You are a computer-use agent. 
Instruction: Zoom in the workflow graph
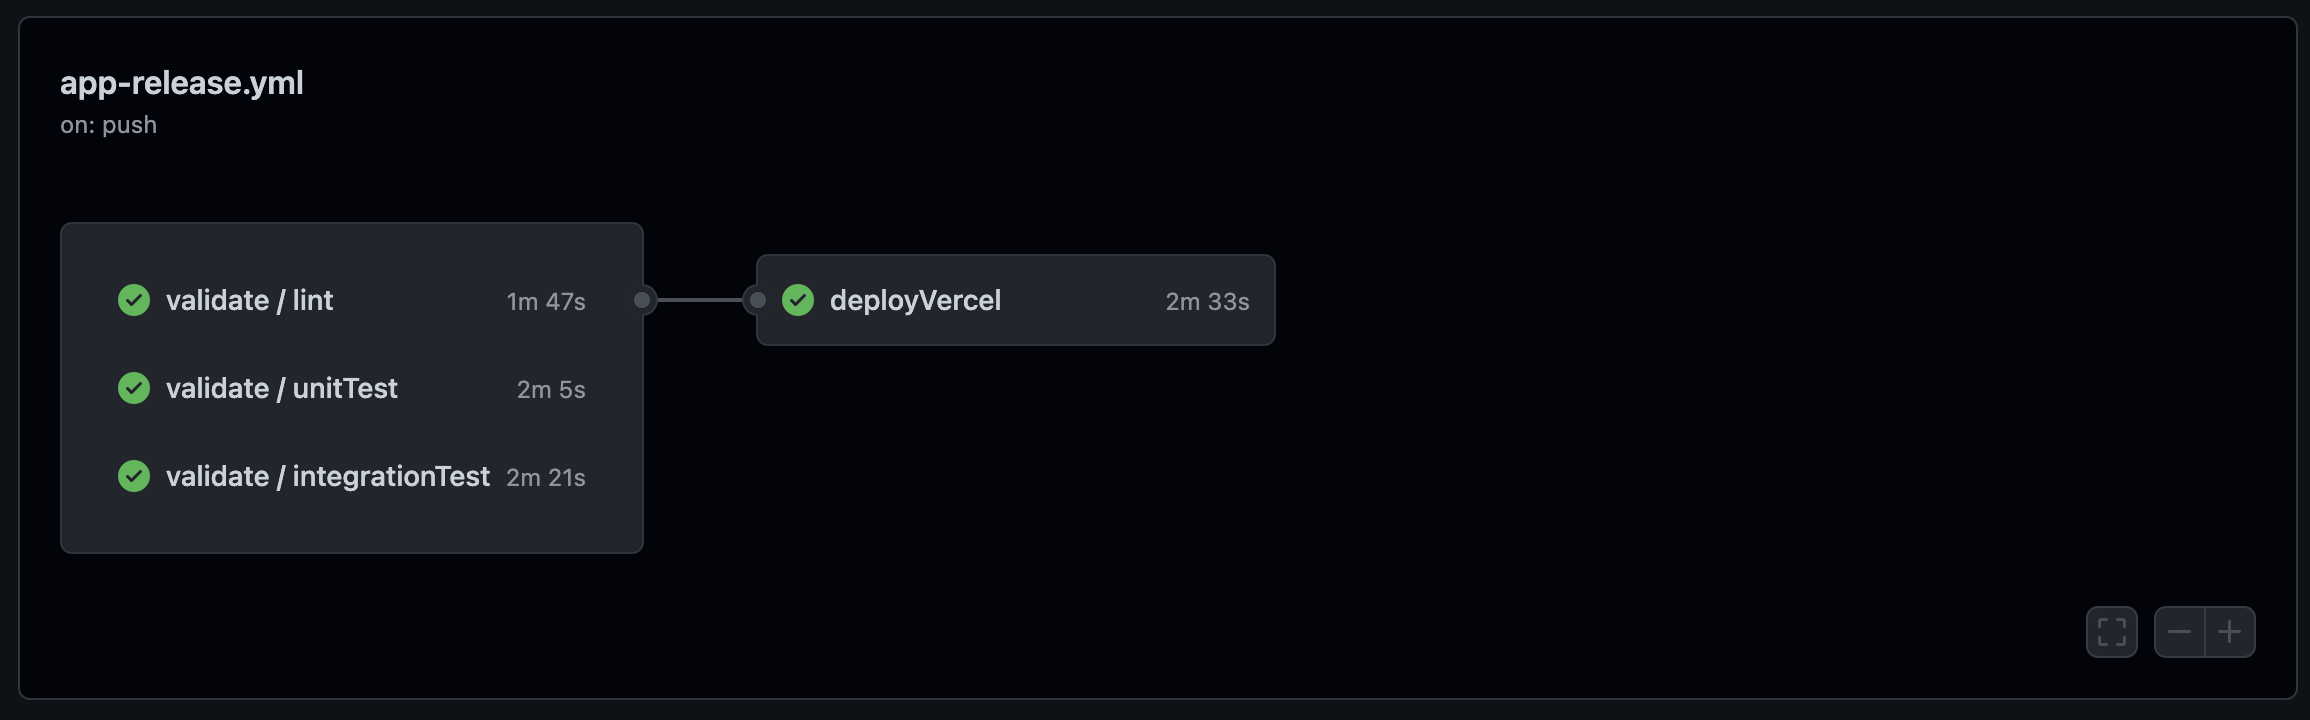click(x=2230, y=632)
